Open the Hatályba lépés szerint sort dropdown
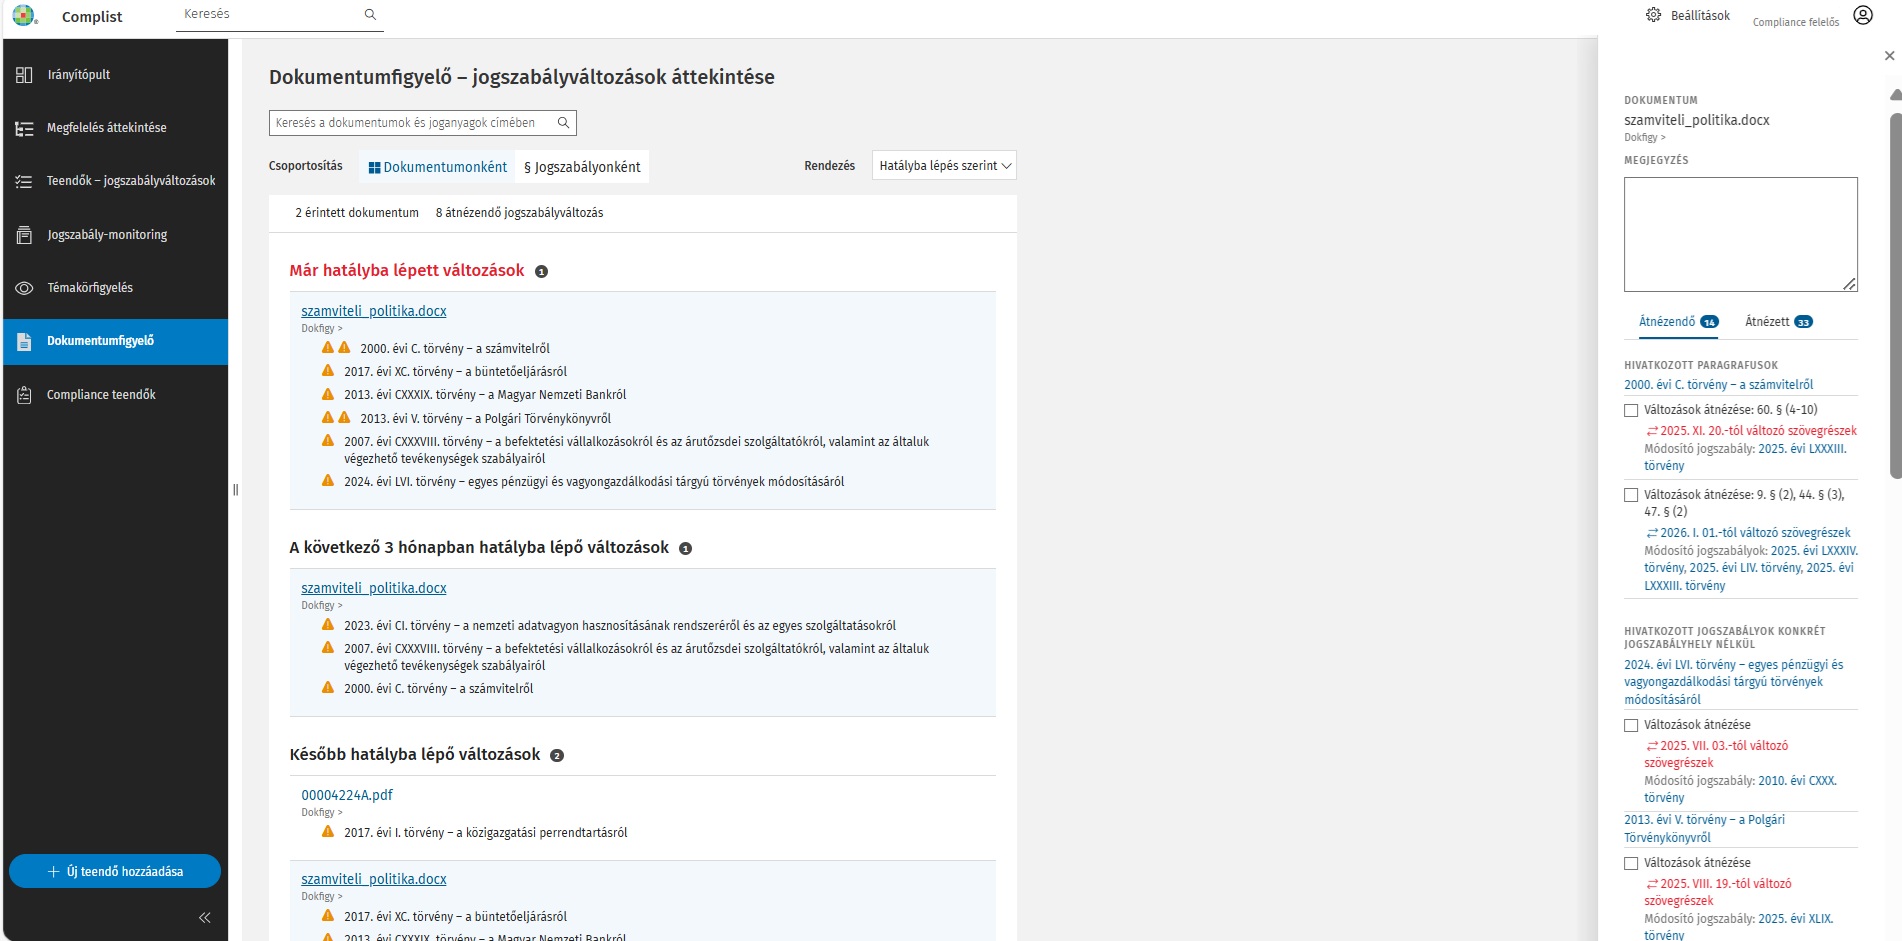The image size is (1902, 941). [x=944, y=166]
